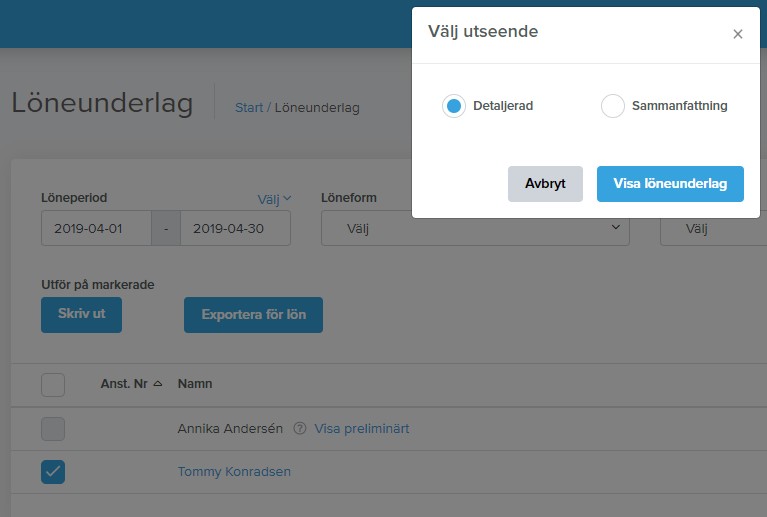Close the Välj utseende dialog
767x517 pixels.
click(x=737, y=34)
